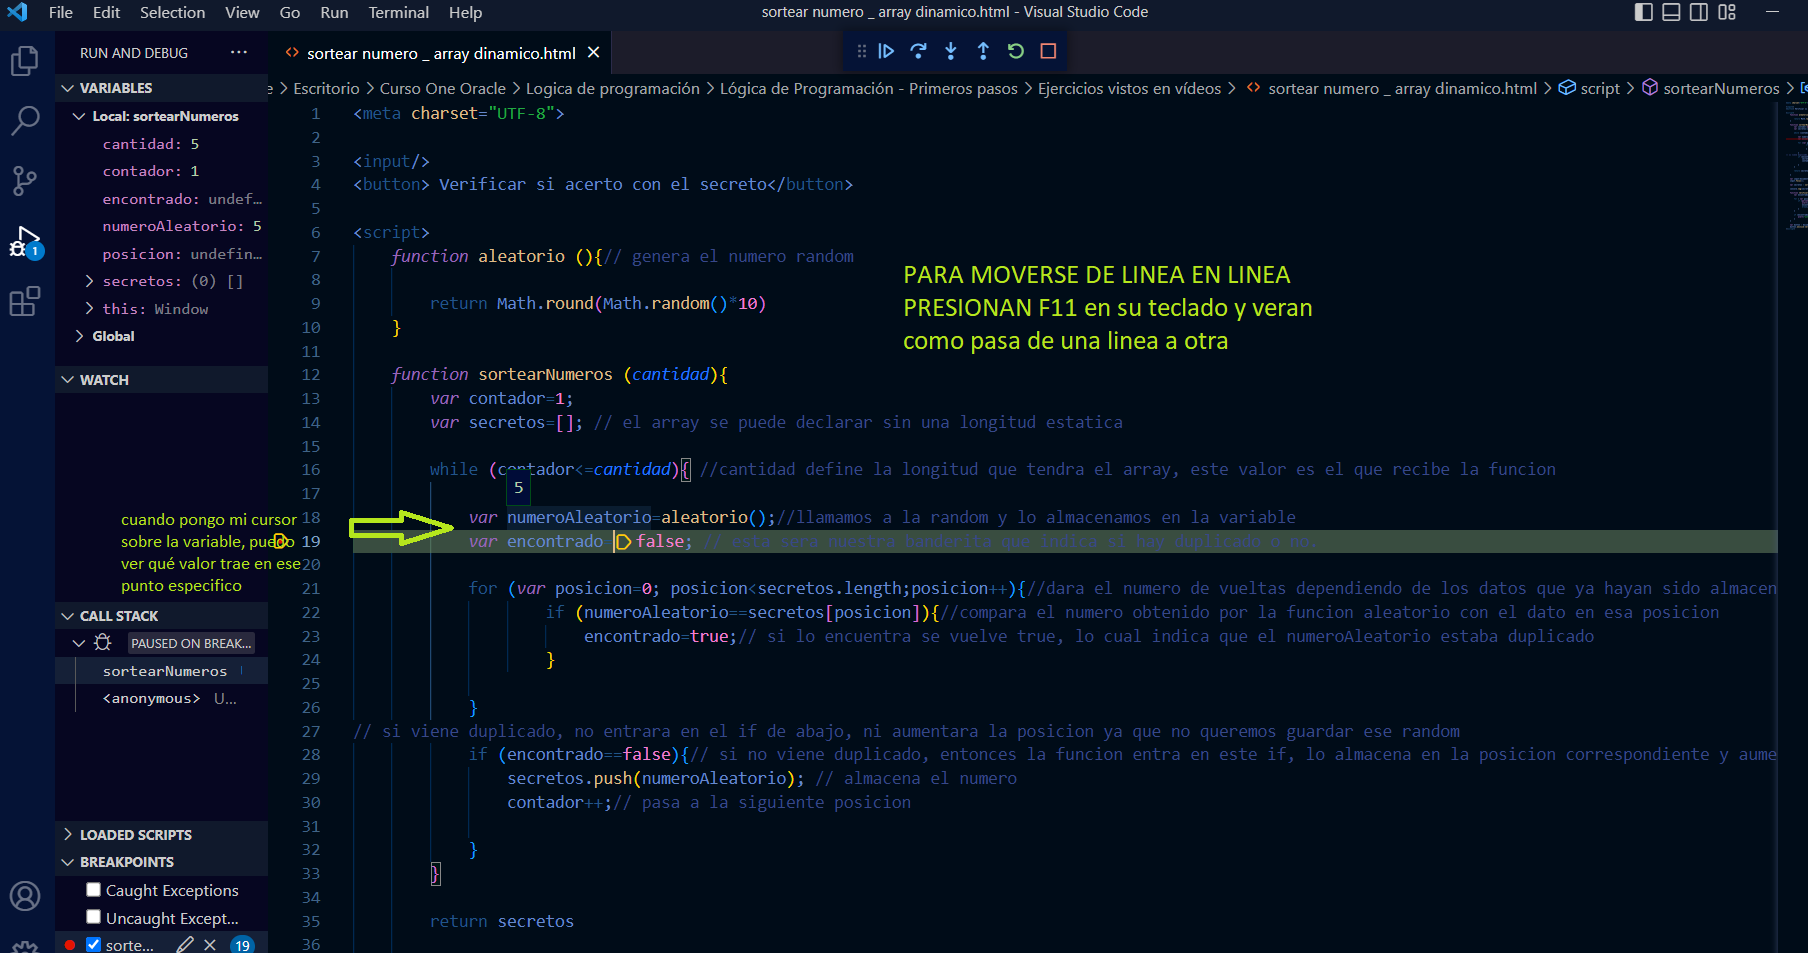The image size is (1808, 953).
Task: Click the Continue debug button
Action: pos(886,51)
